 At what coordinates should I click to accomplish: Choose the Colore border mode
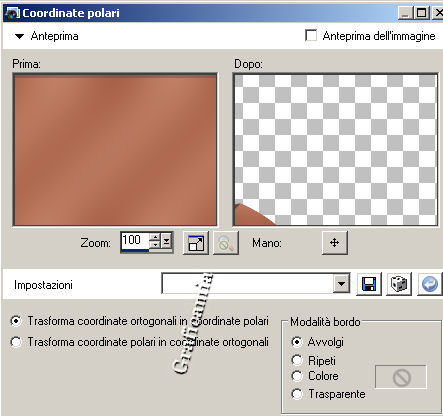(297, 376)
